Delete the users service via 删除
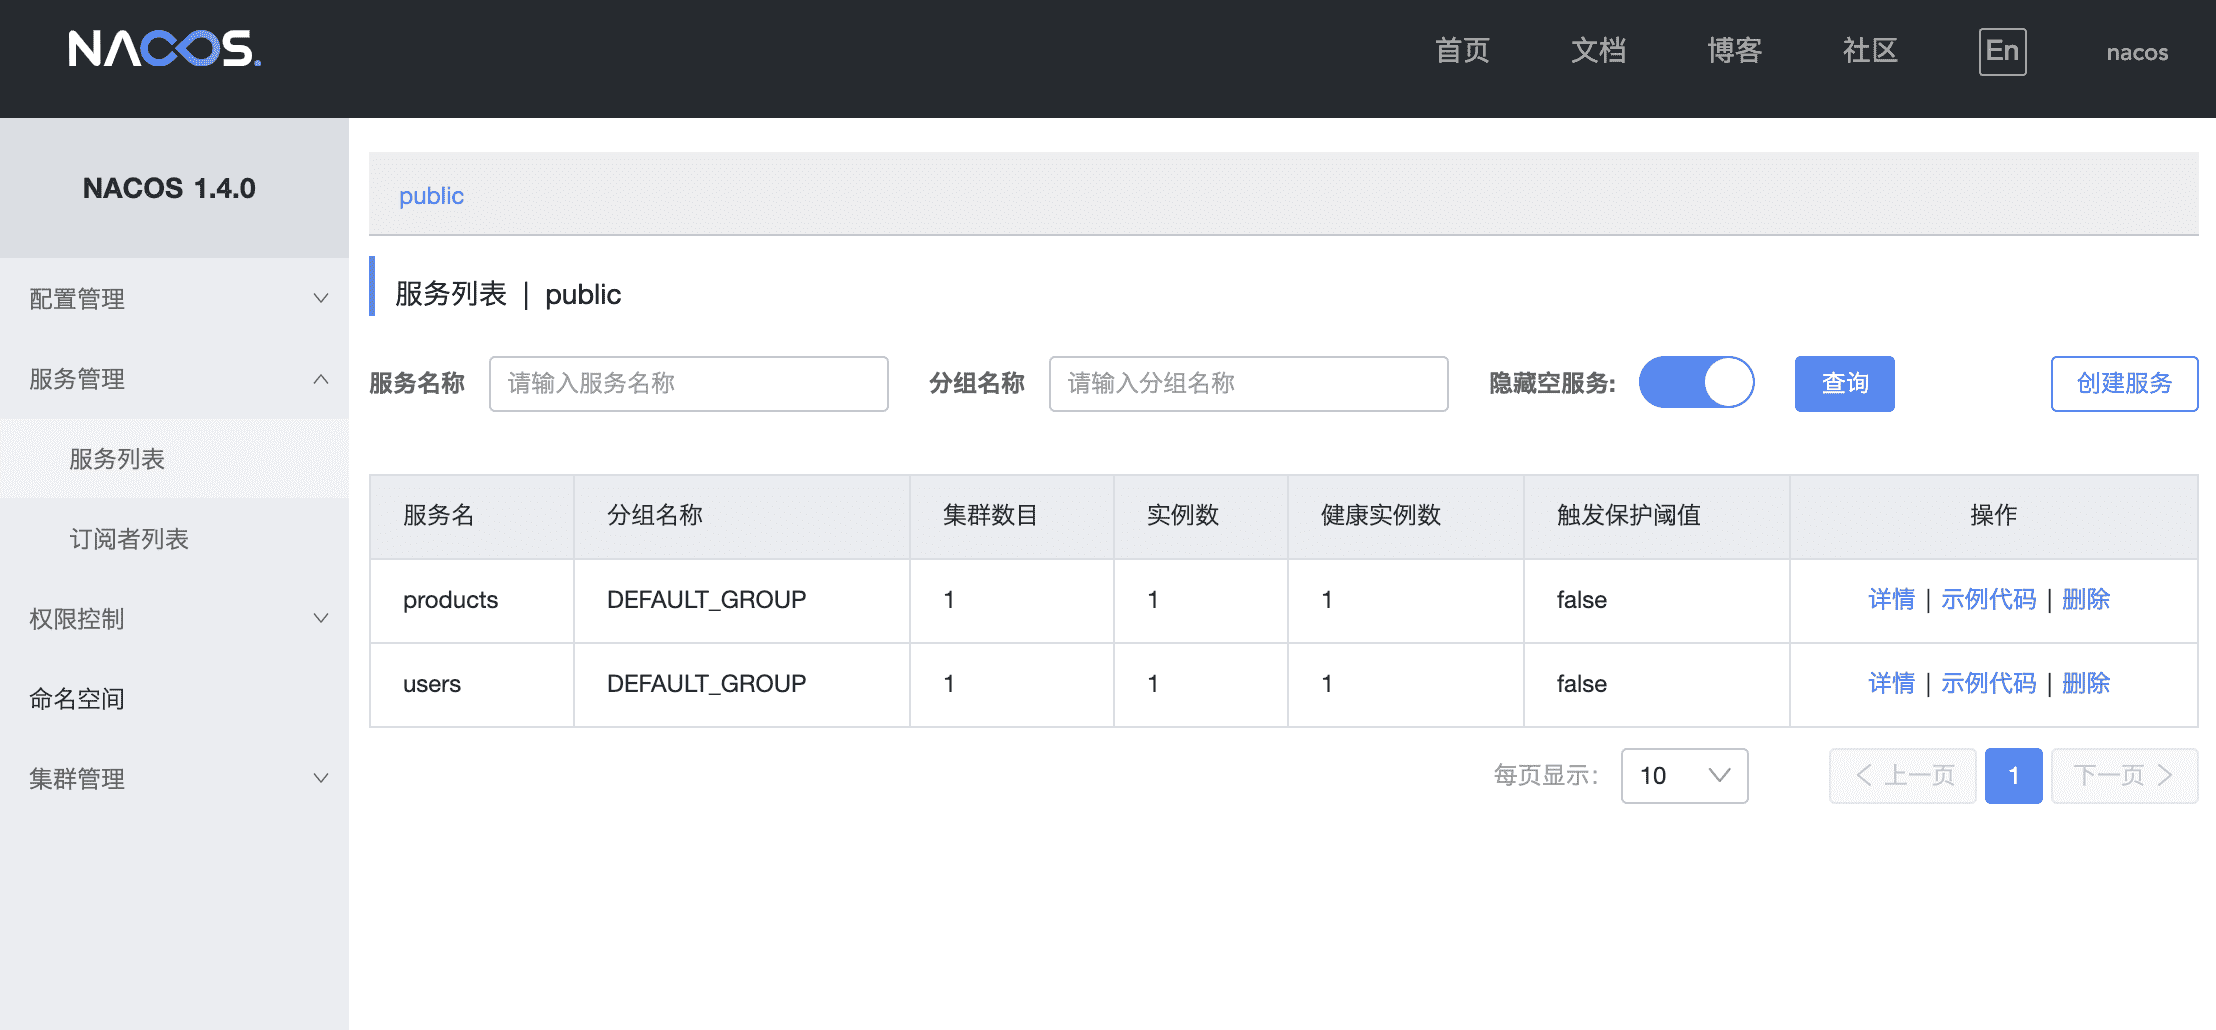Image resolution: width=2216 pixels, height=1030 pixels. (x=2086, y=684)
